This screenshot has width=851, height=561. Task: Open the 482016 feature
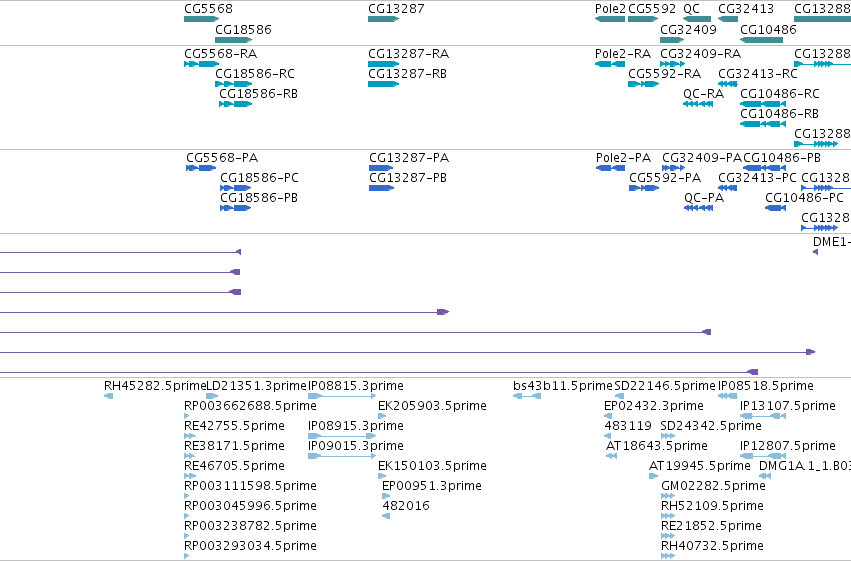click(386, 517)
